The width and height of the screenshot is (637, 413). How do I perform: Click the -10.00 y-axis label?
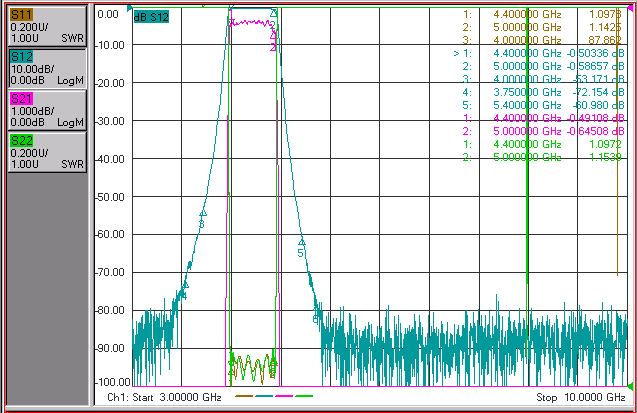tap(110, 45)
